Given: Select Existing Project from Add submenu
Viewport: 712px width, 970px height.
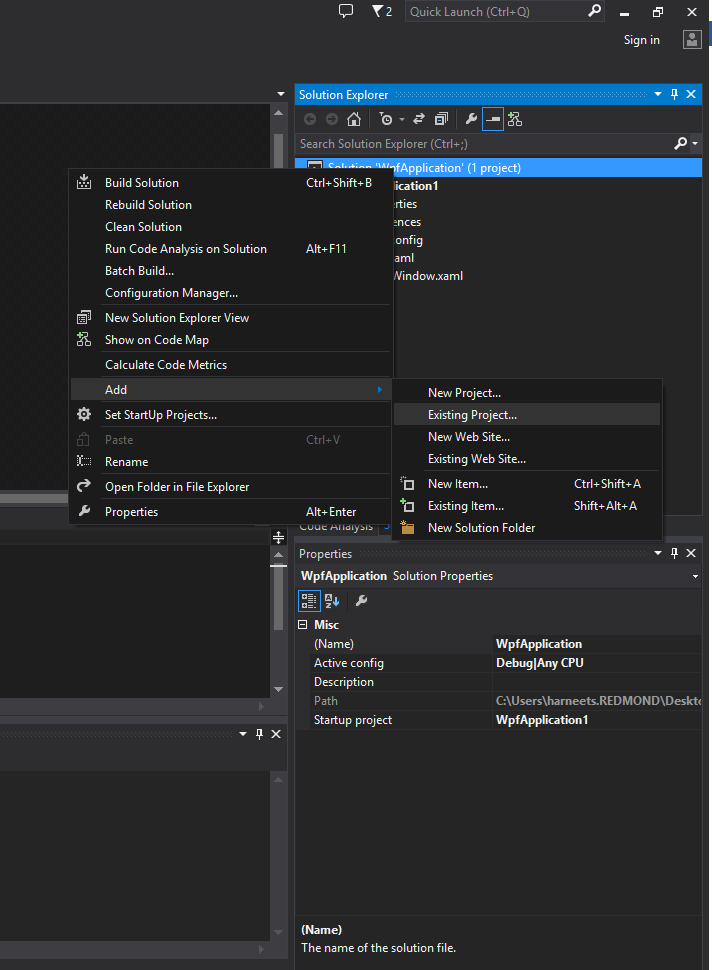Looking at the screenshot, I should point(472,414).
